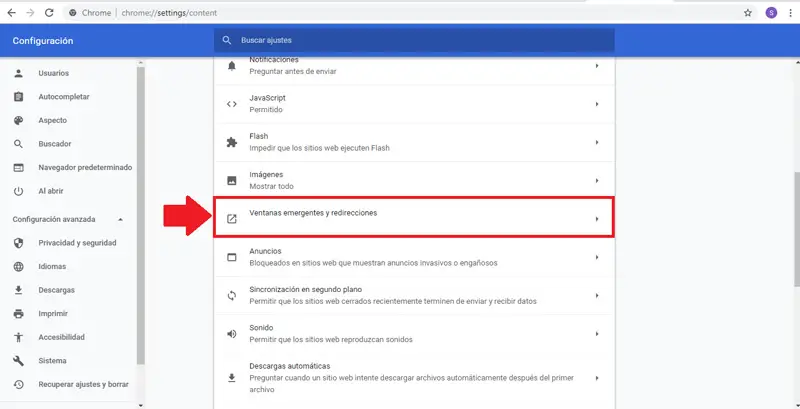The height and width of the screenshot is (409, 800).
Task: Bookmark this page with the star icon
Action: [747, 13]
